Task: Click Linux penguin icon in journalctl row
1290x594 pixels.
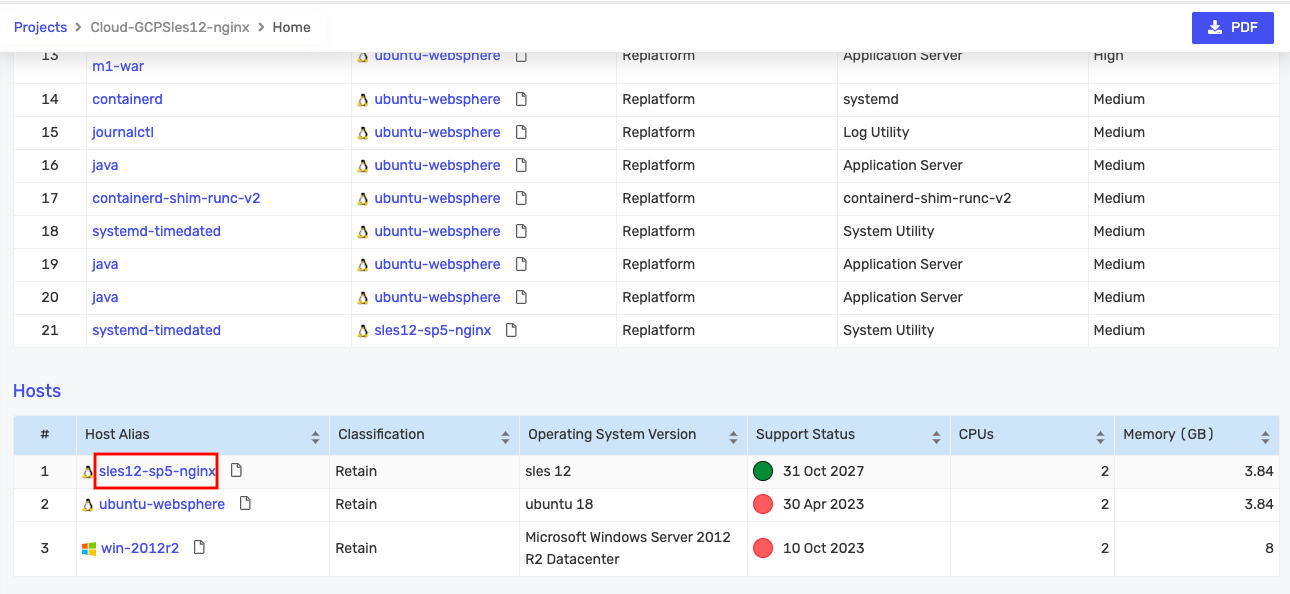Action: click(363, 132)
